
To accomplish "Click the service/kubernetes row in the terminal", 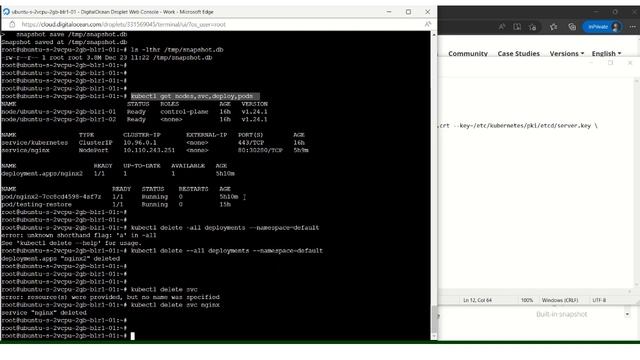I will click(x=153, y=143).
